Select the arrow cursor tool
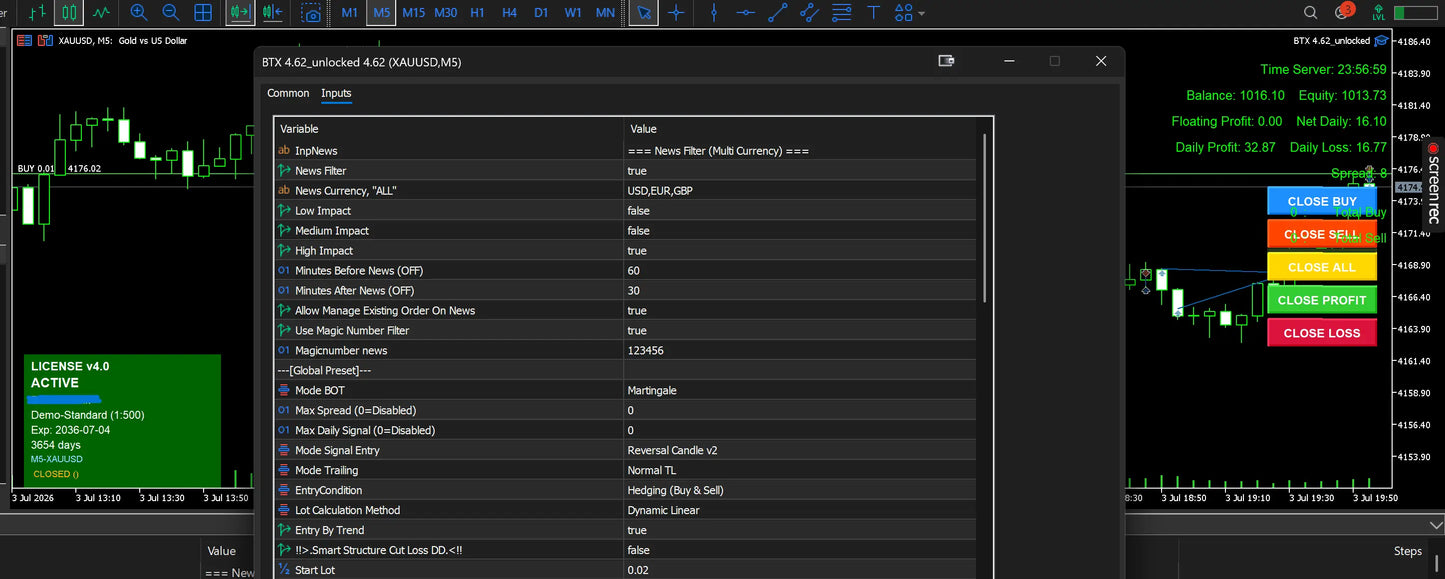Image resolution: width=1445 pixels, height=579 pixels. [x=645, y=13]
